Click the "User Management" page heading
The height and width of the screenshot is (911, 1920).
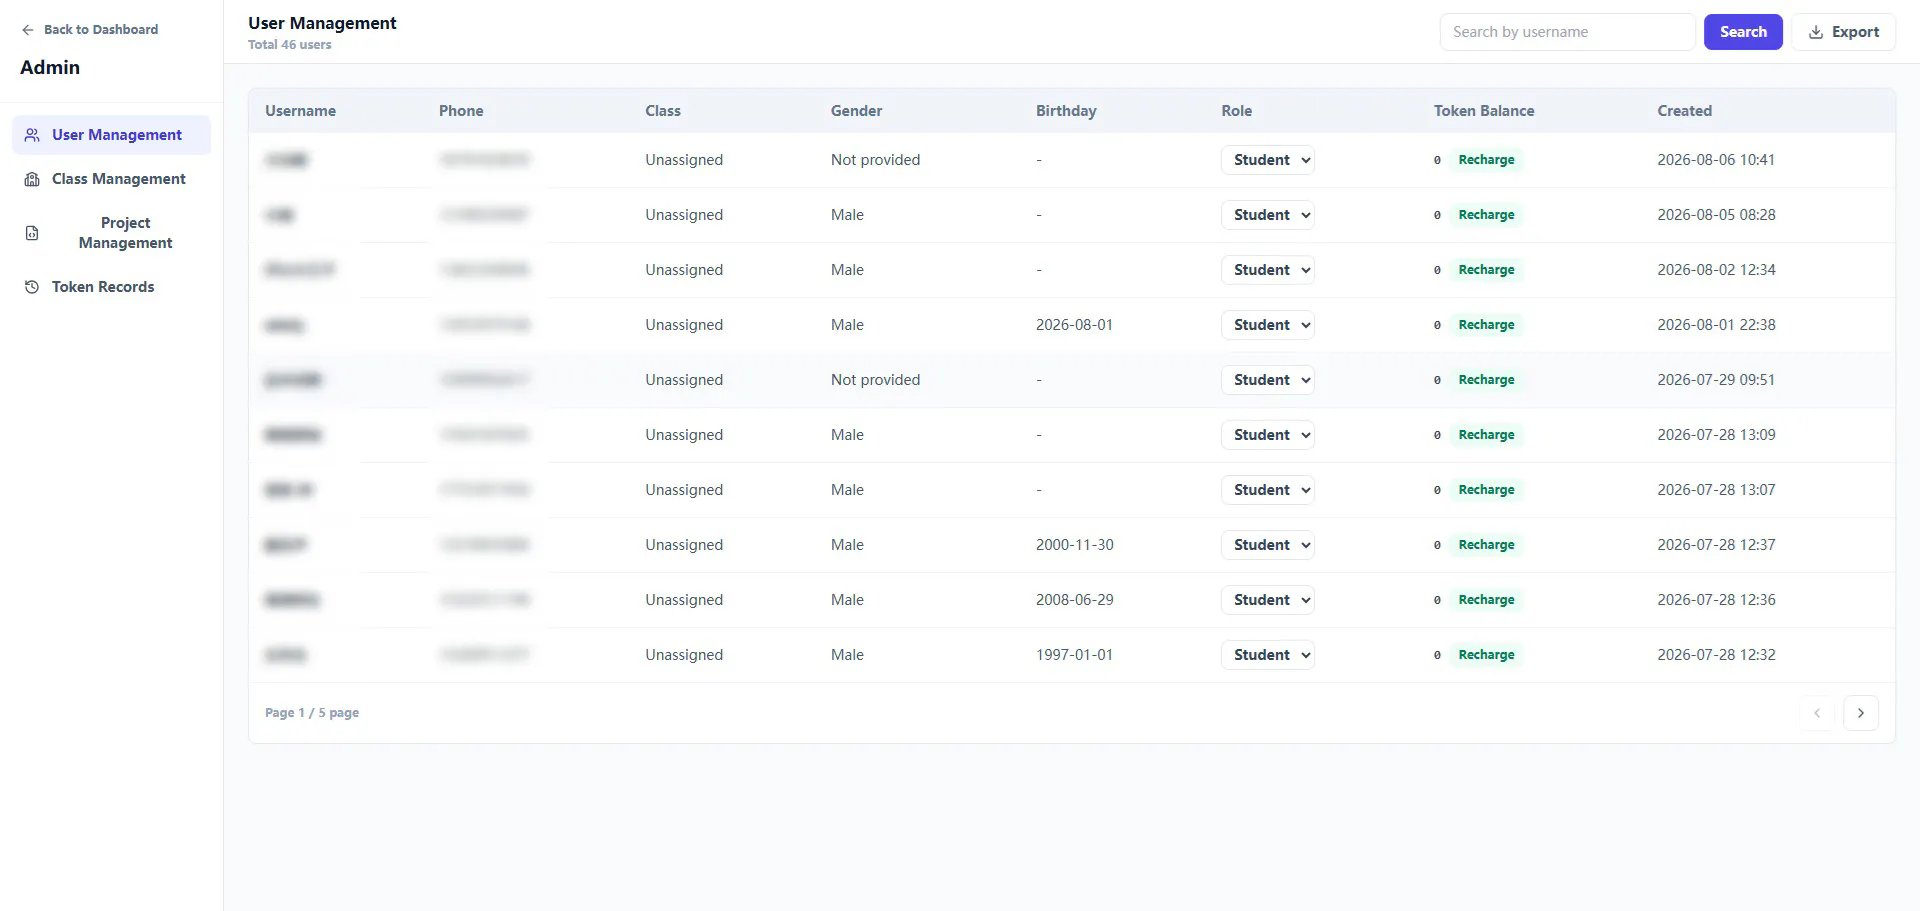322,23
